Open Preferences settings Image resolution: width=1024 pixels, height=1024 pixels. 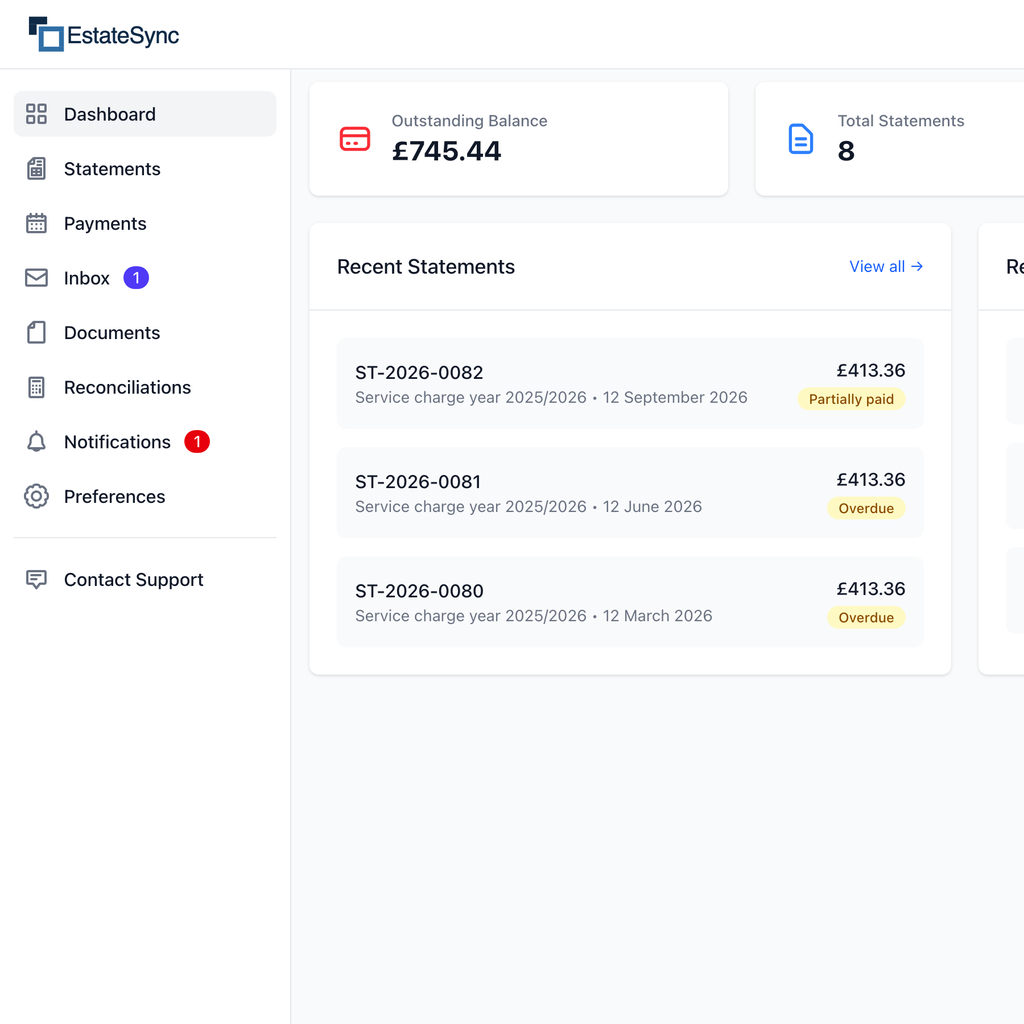click(x=145, y=496)
